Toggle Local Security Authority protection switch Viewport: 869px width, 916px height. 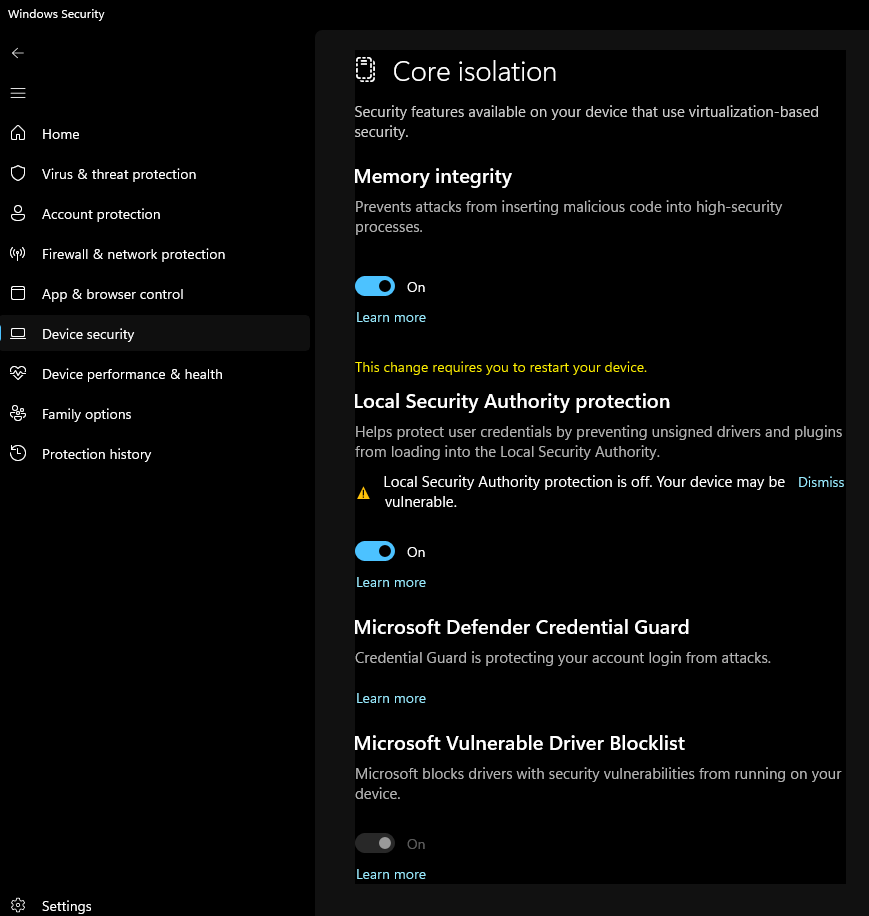[x=375, y=551]
